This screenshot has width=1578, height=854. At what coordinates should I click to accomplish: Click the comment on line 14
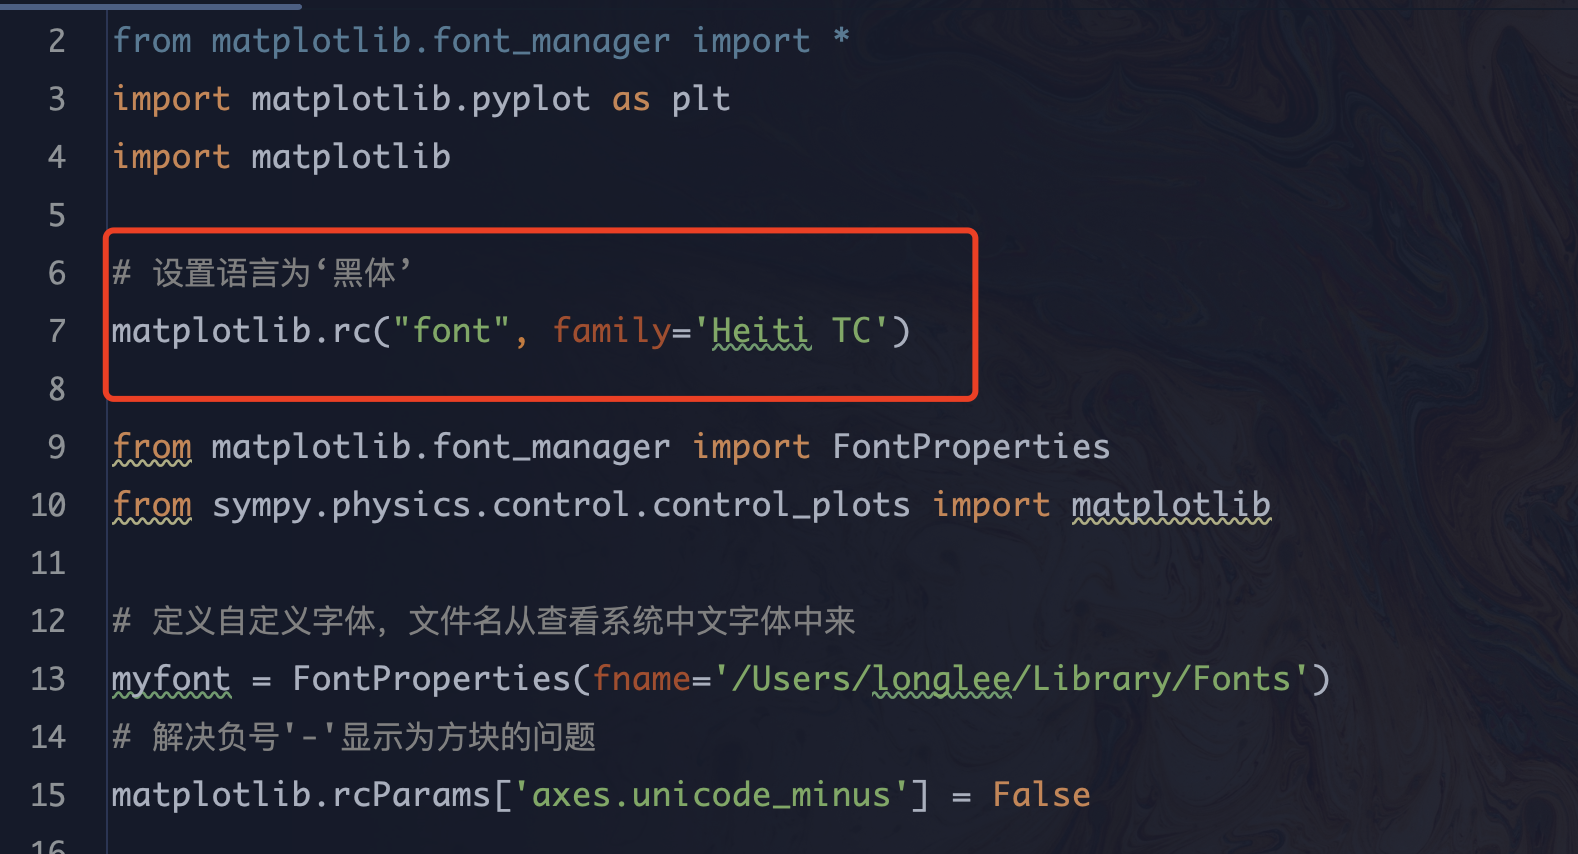tap(354, 737)
